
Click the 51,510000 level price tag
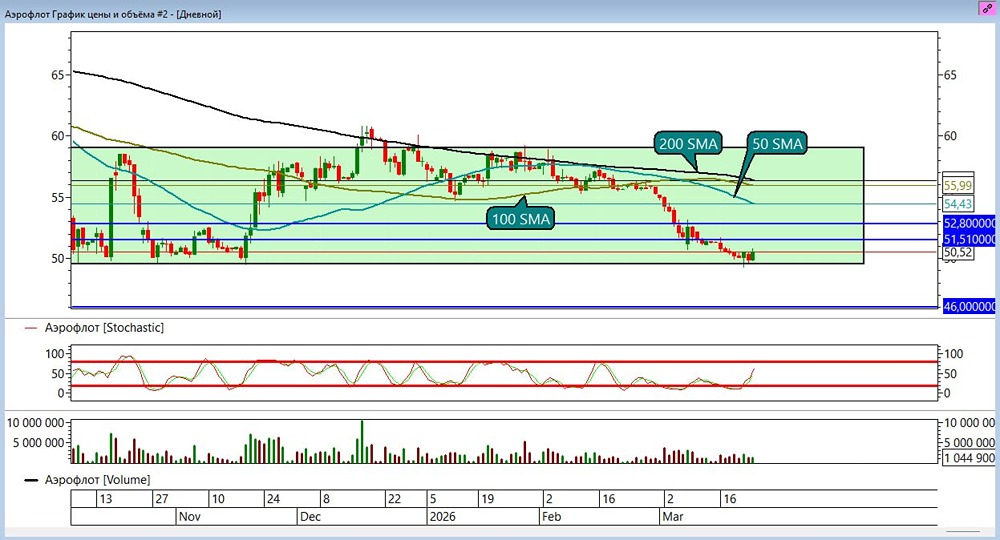pos(969,239)
